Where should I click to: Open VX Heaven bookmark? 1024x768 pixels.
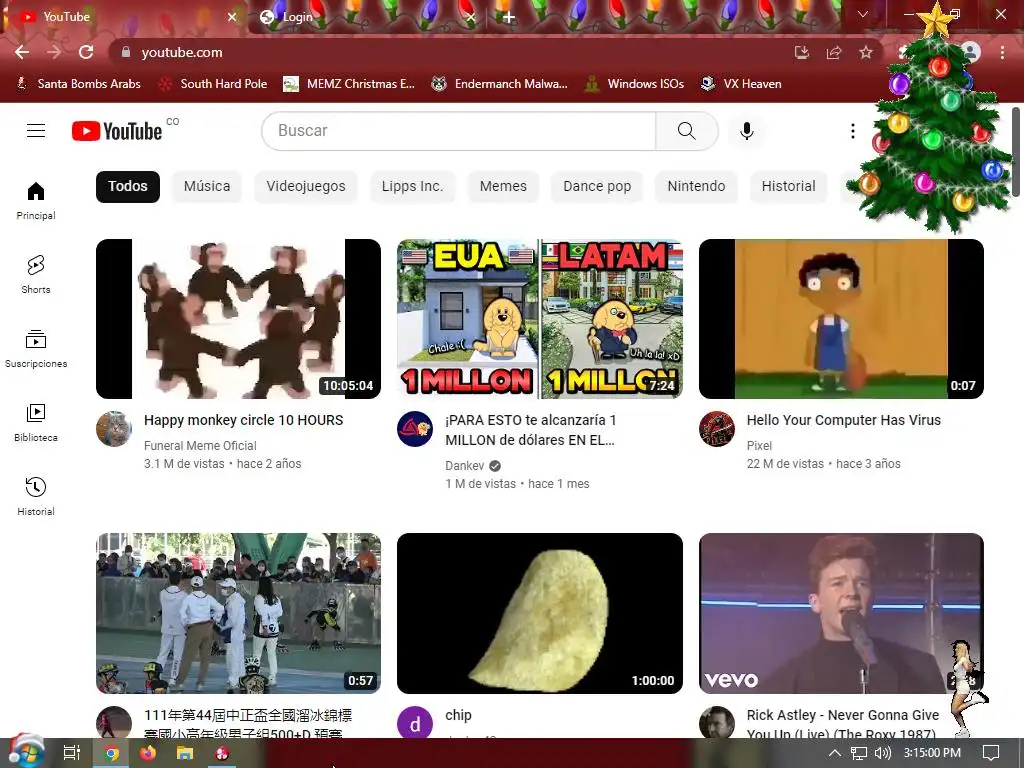click(x=741, y=84)
